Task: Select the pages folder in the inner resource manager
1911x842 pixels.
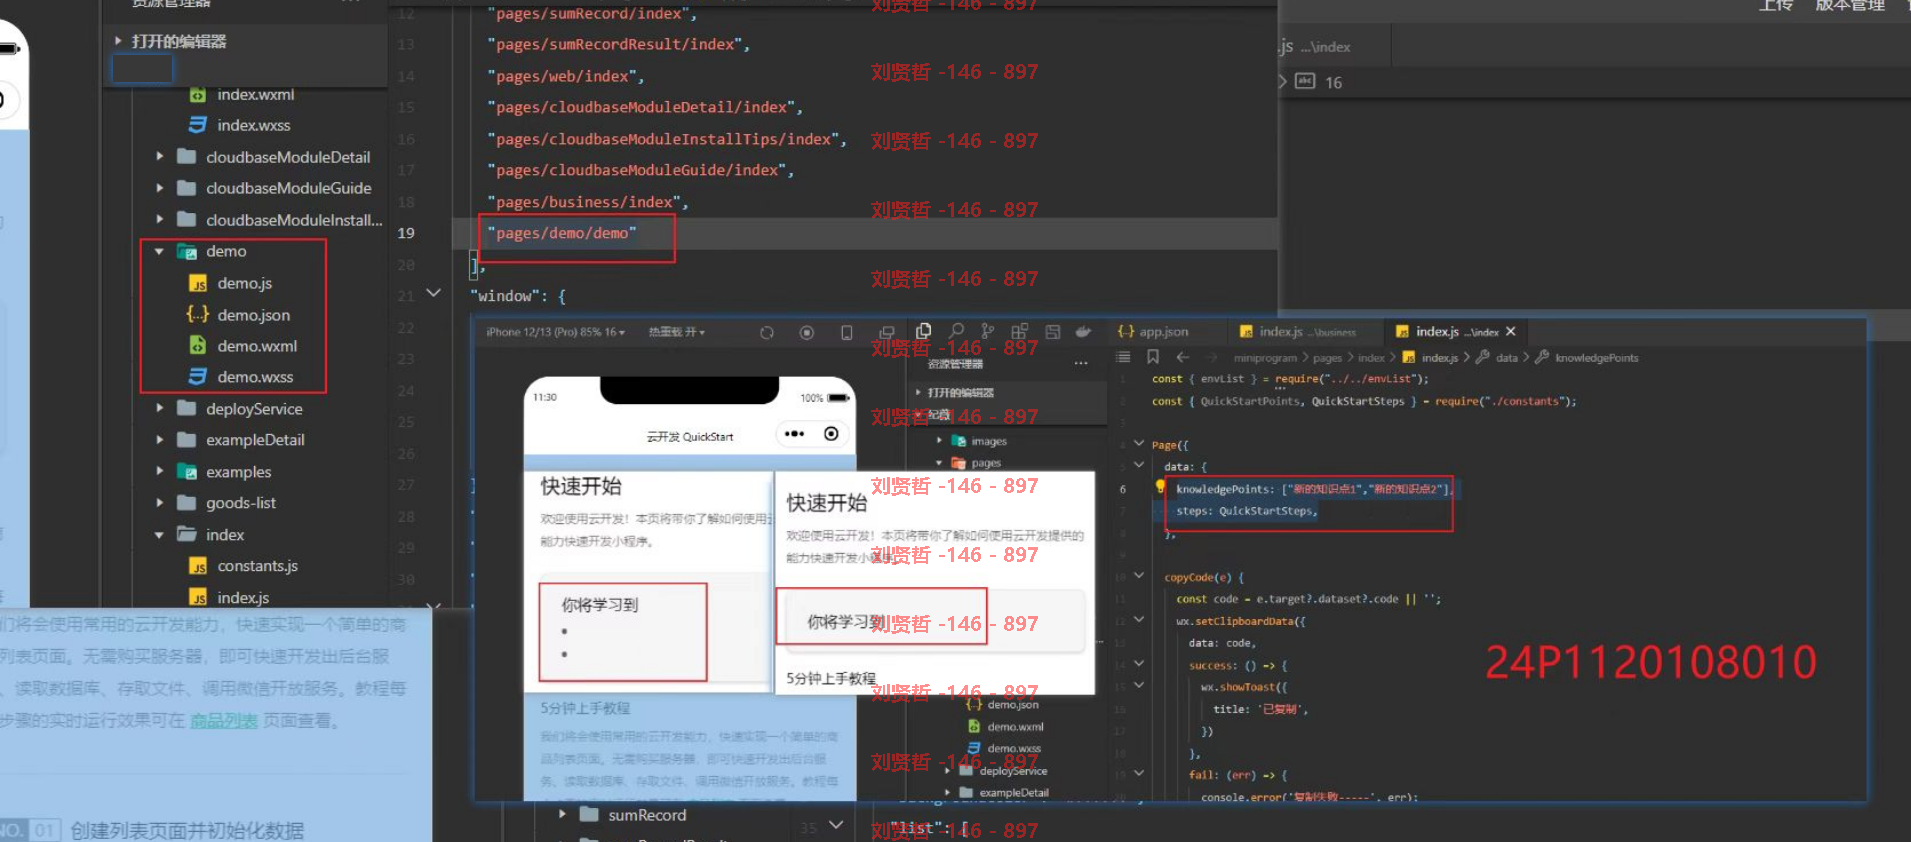Action: point(985,463)
